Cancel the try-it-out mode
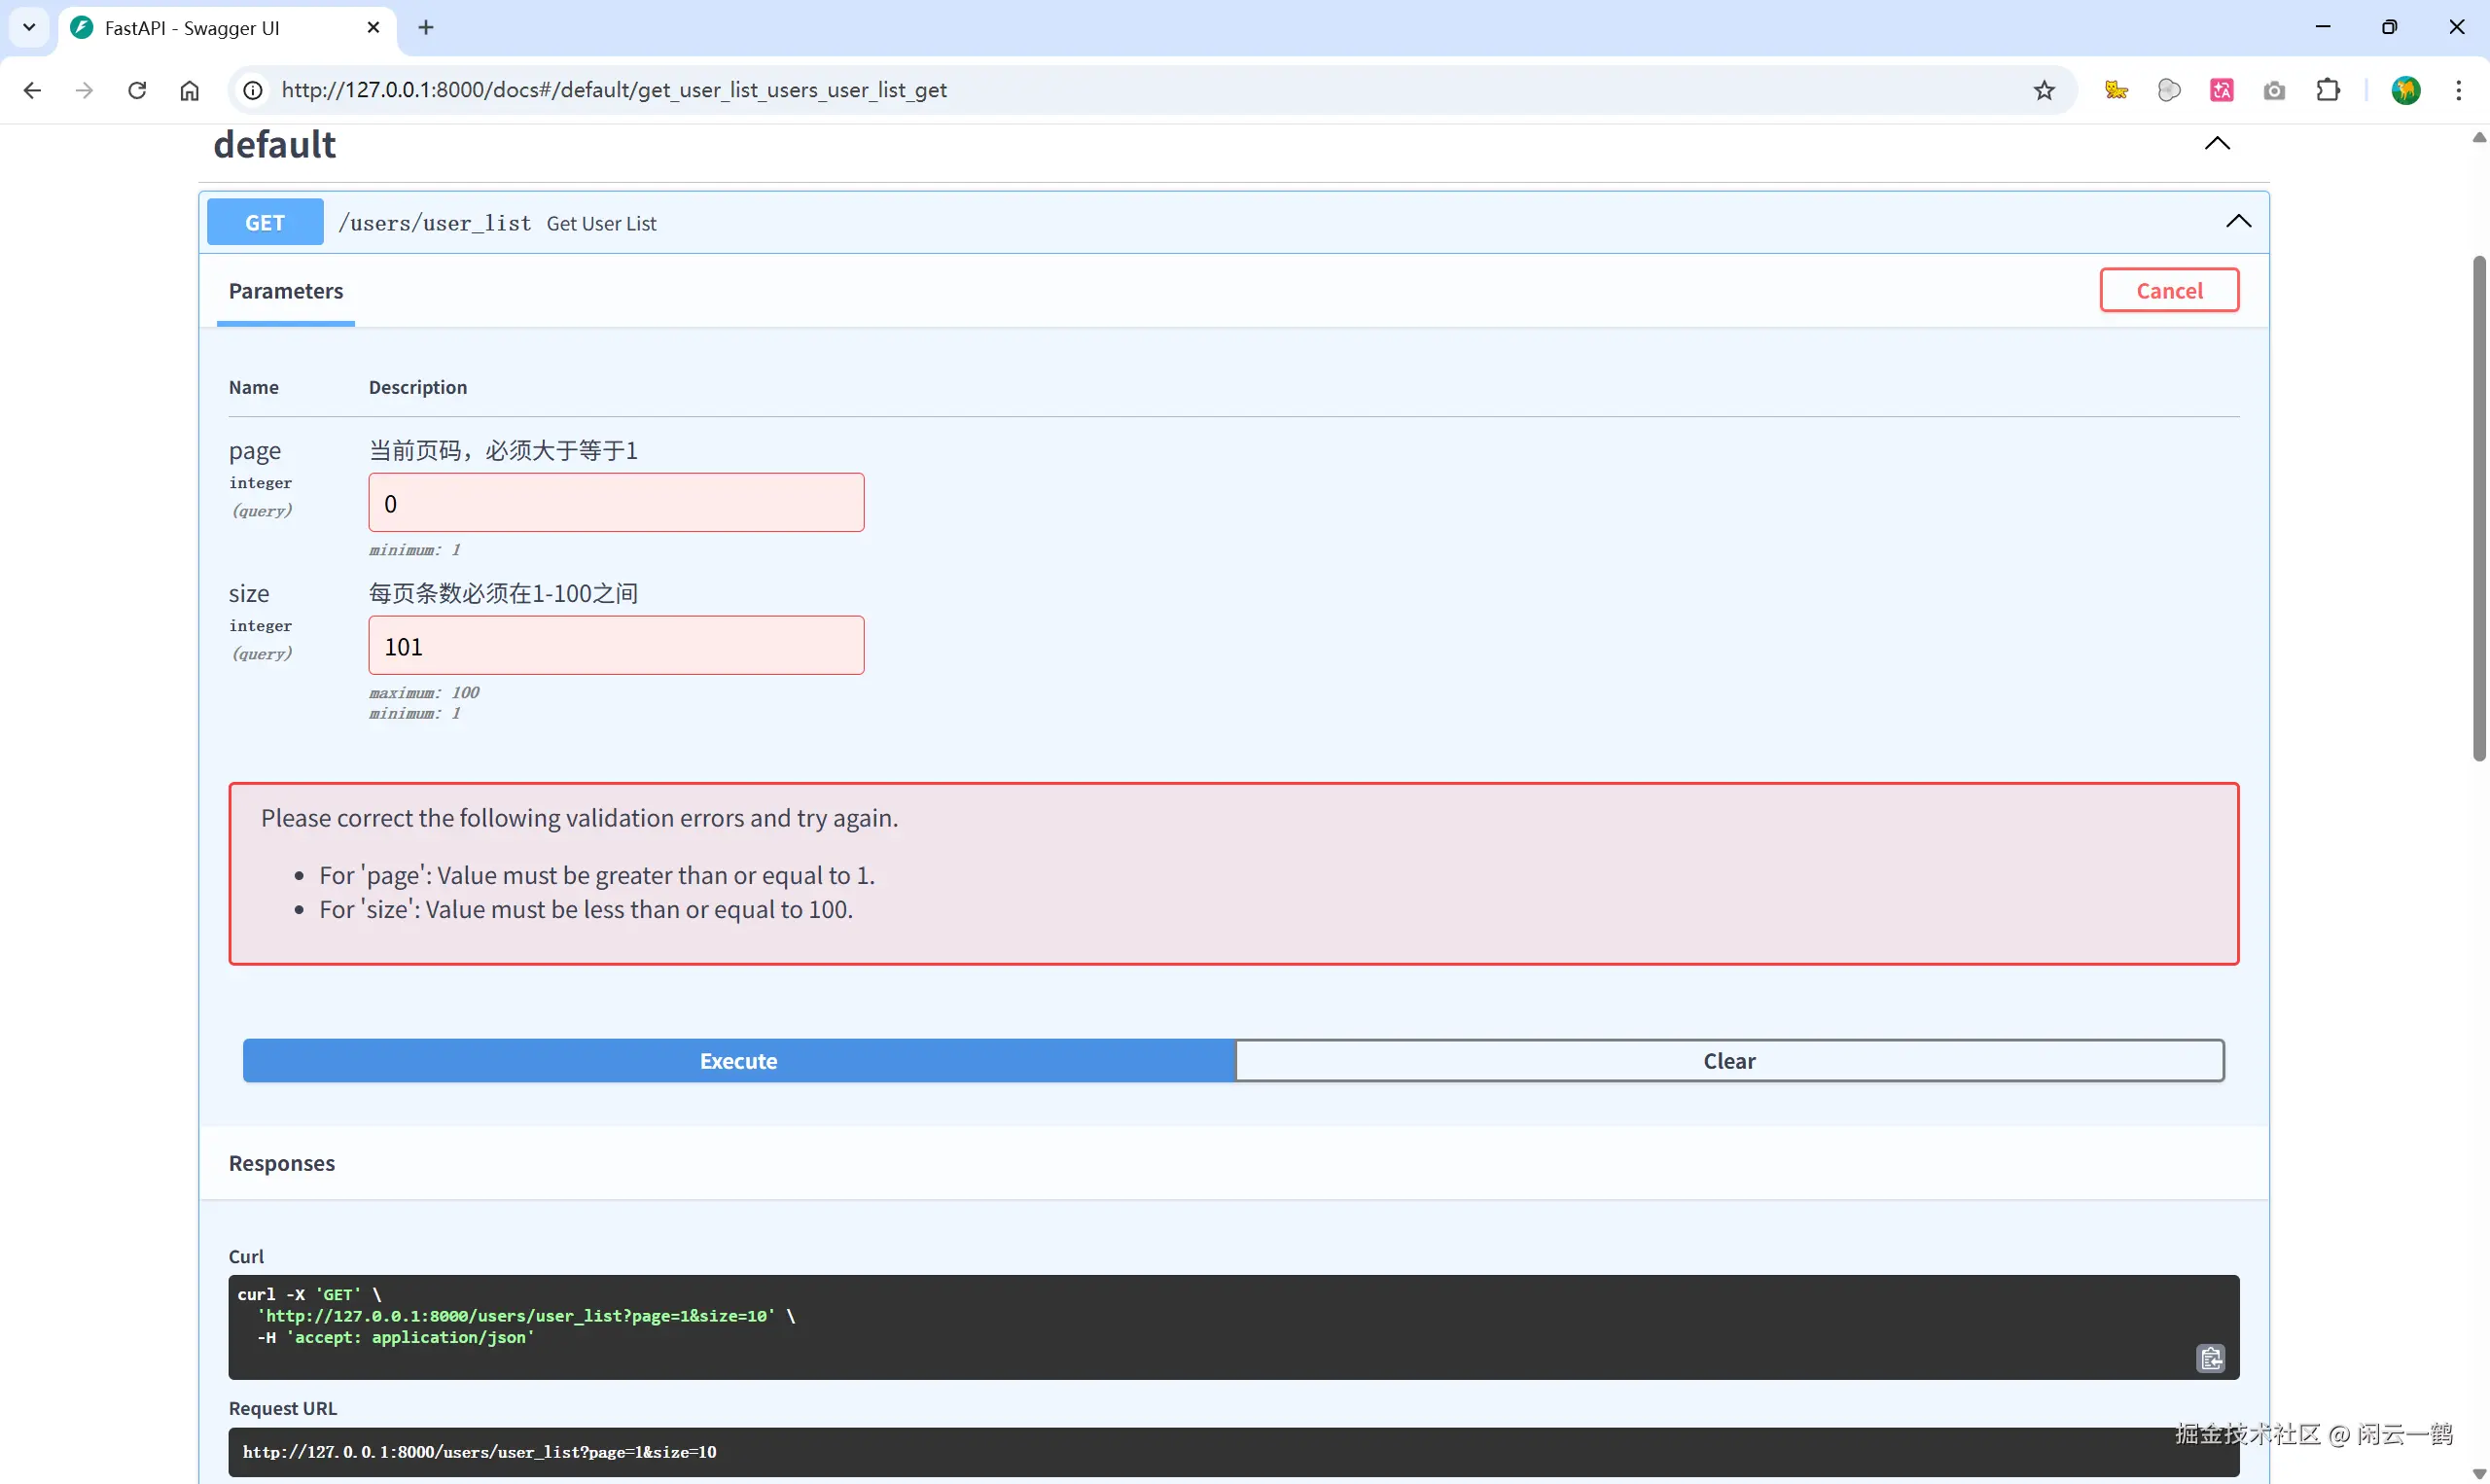Screen dimensions: 2490x1484 (x=2168, y=290)
